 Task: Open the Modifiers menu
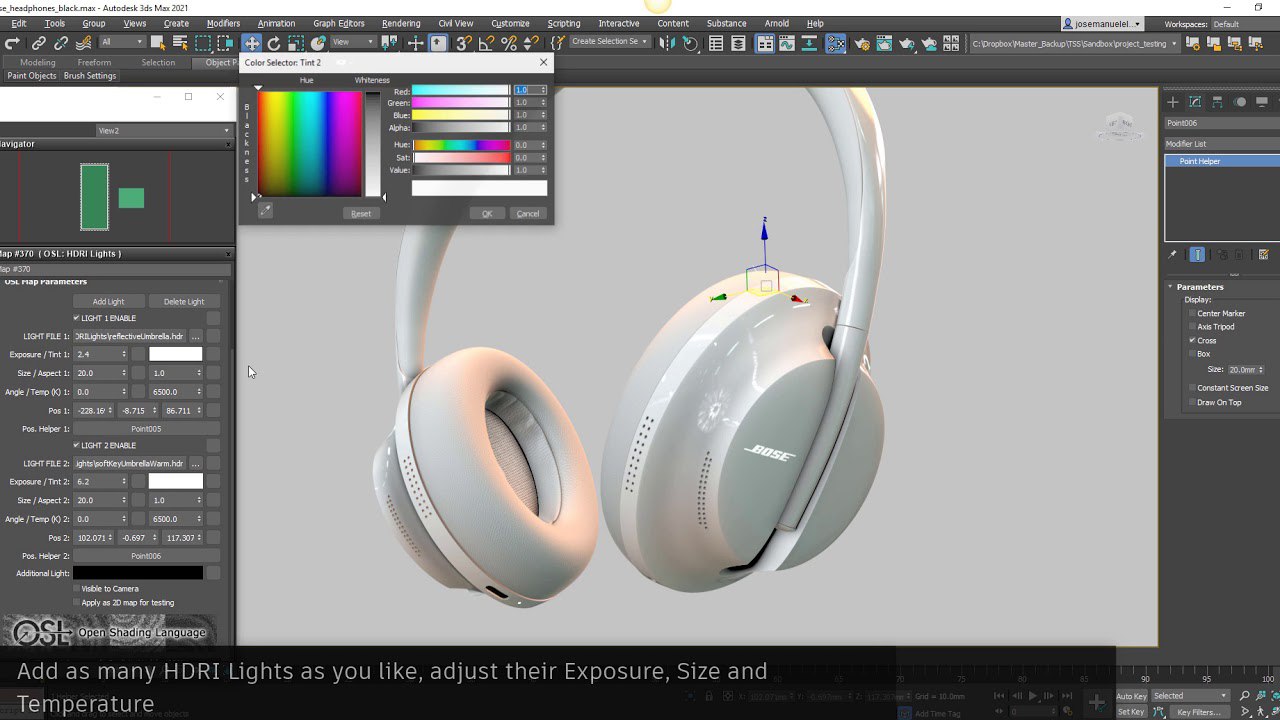[x=223, y=23]
